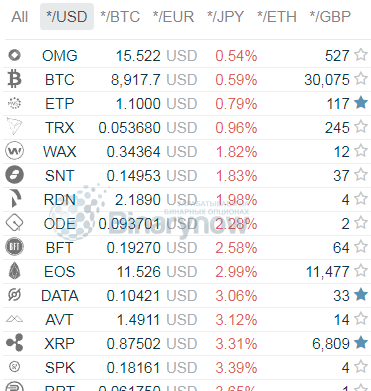Click the Bitcoin coin icon
Image resolution: width=371 pixels, height=391 pixels.
click(14, 79)
